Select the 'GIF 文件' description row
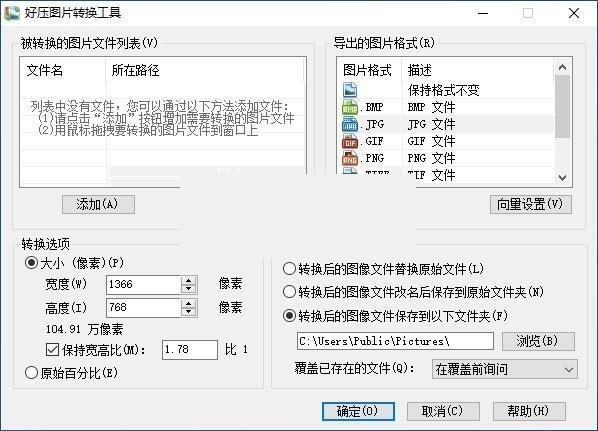The width and height of the screenshot is (598, 431). [431, 142]
